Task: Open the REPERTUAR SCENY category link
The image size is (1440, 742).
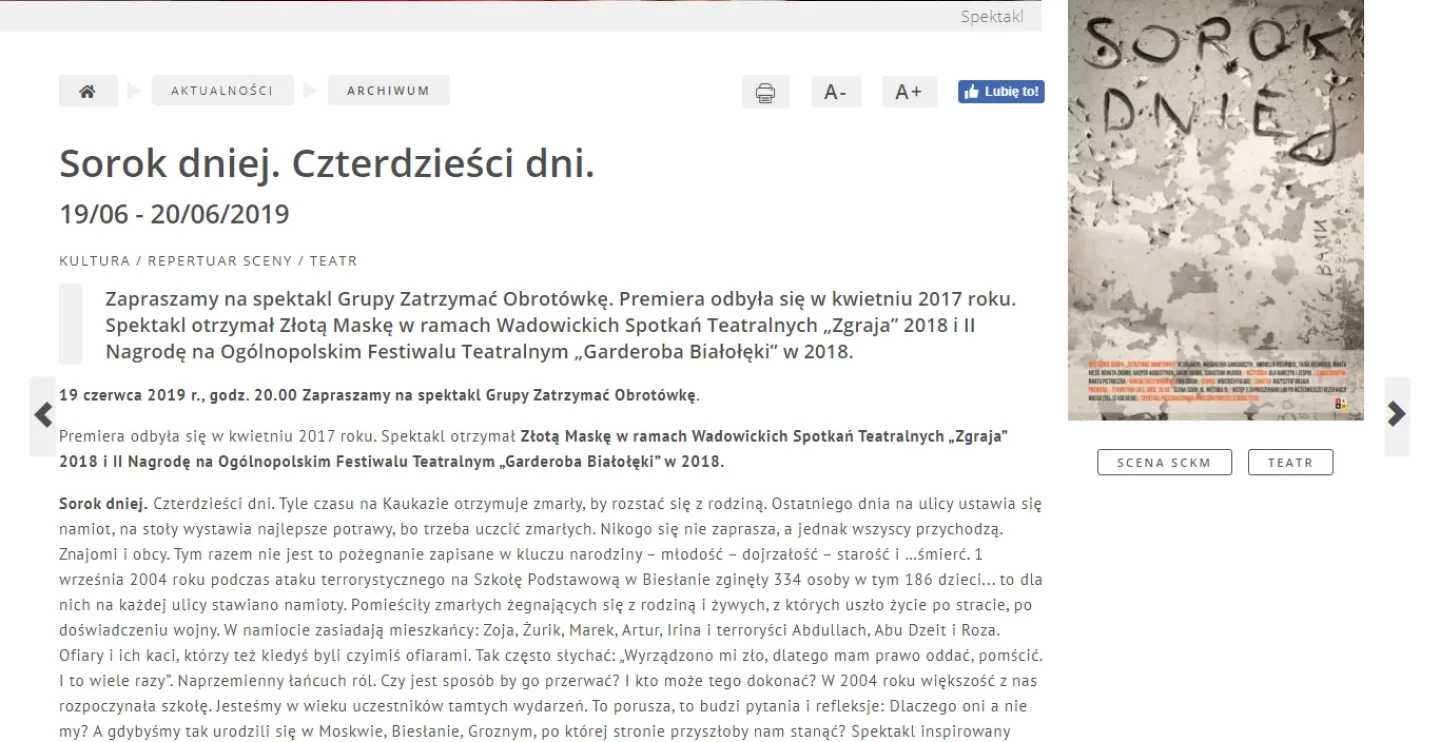Action: tap(220, 261)
